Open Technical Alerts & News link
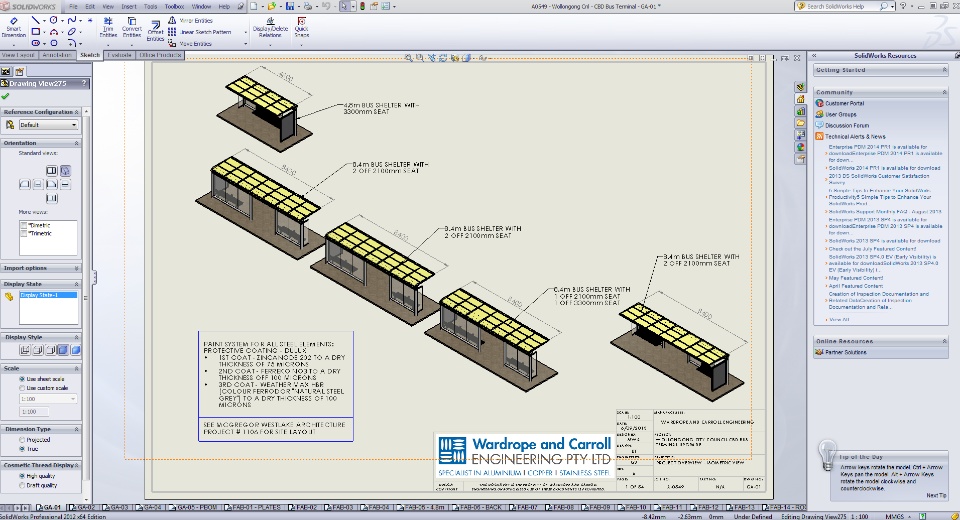This screenshot has height=520, width=960. click(x=855, y=137)
